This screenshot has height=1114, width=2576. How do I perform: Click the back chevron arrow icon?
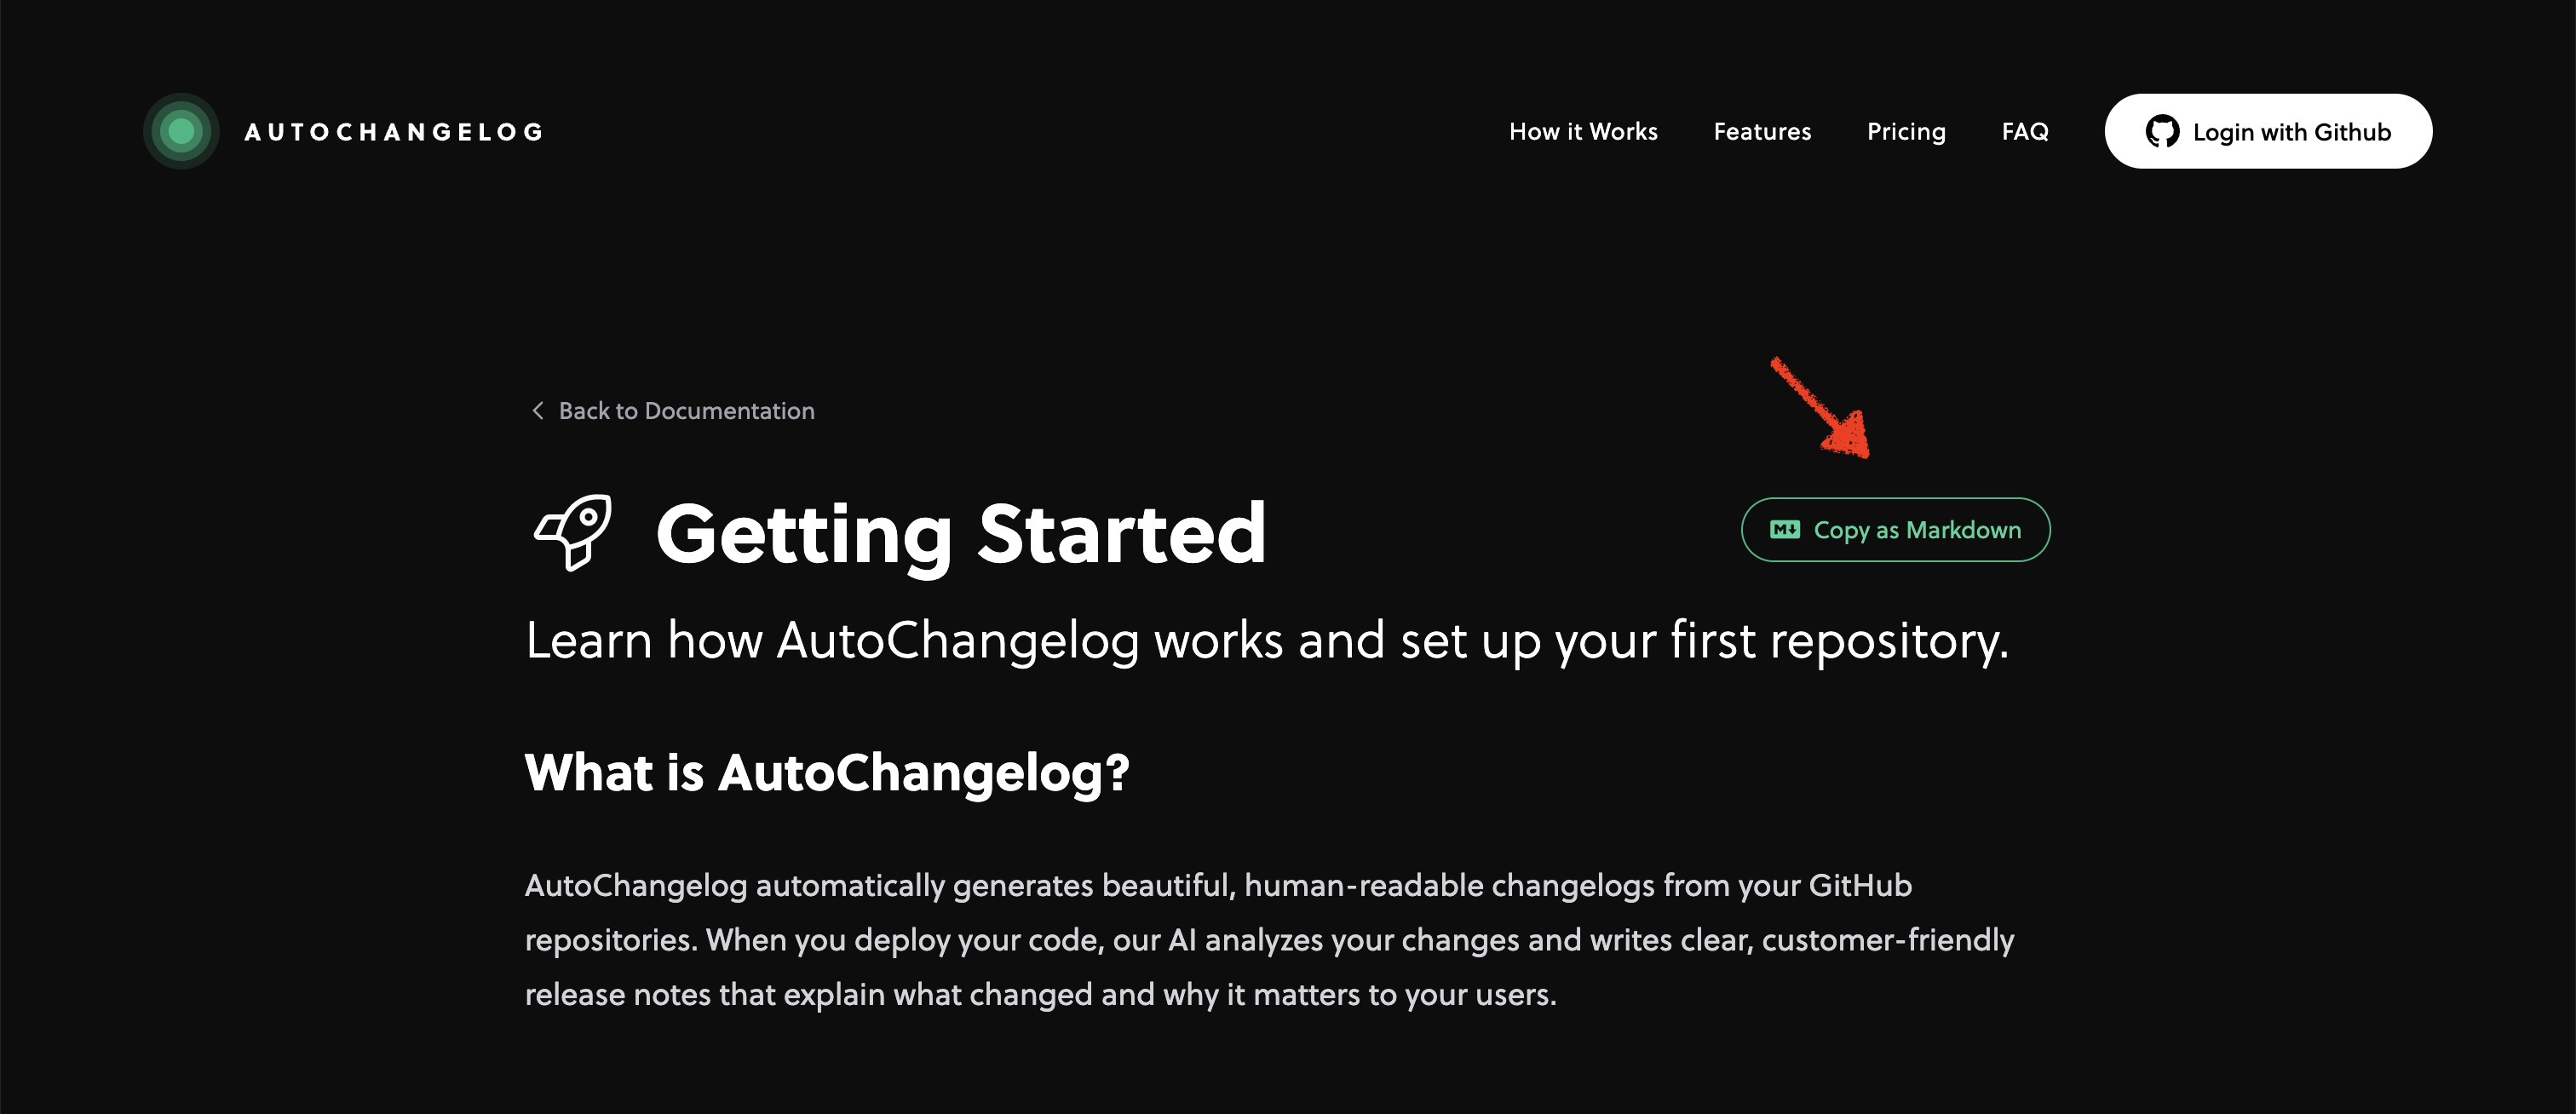tap(538, 411)
